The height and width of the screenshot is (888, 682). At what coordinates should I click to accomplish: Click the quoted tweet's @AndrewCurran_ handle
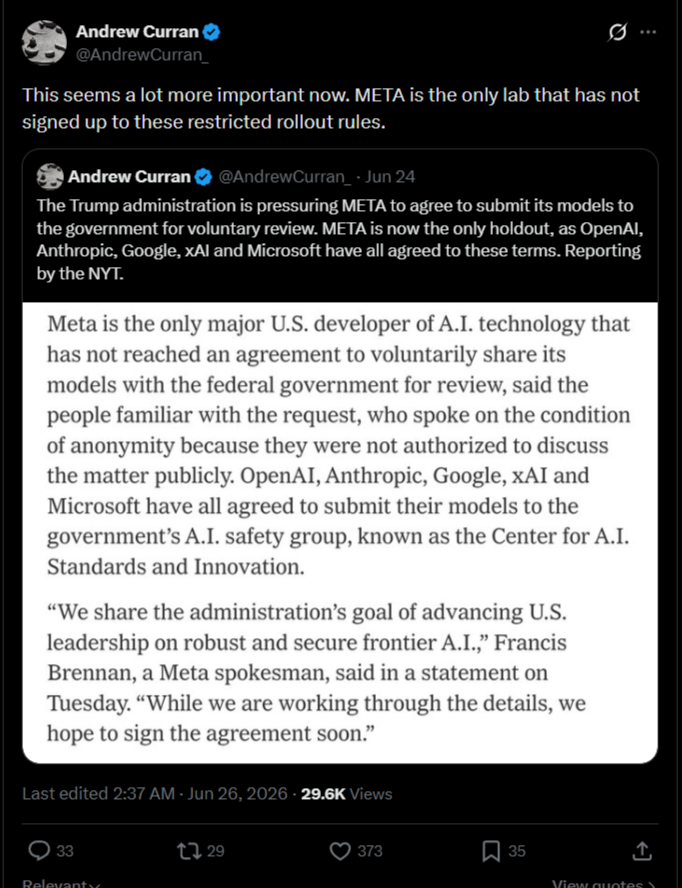[x=285, y=177]
